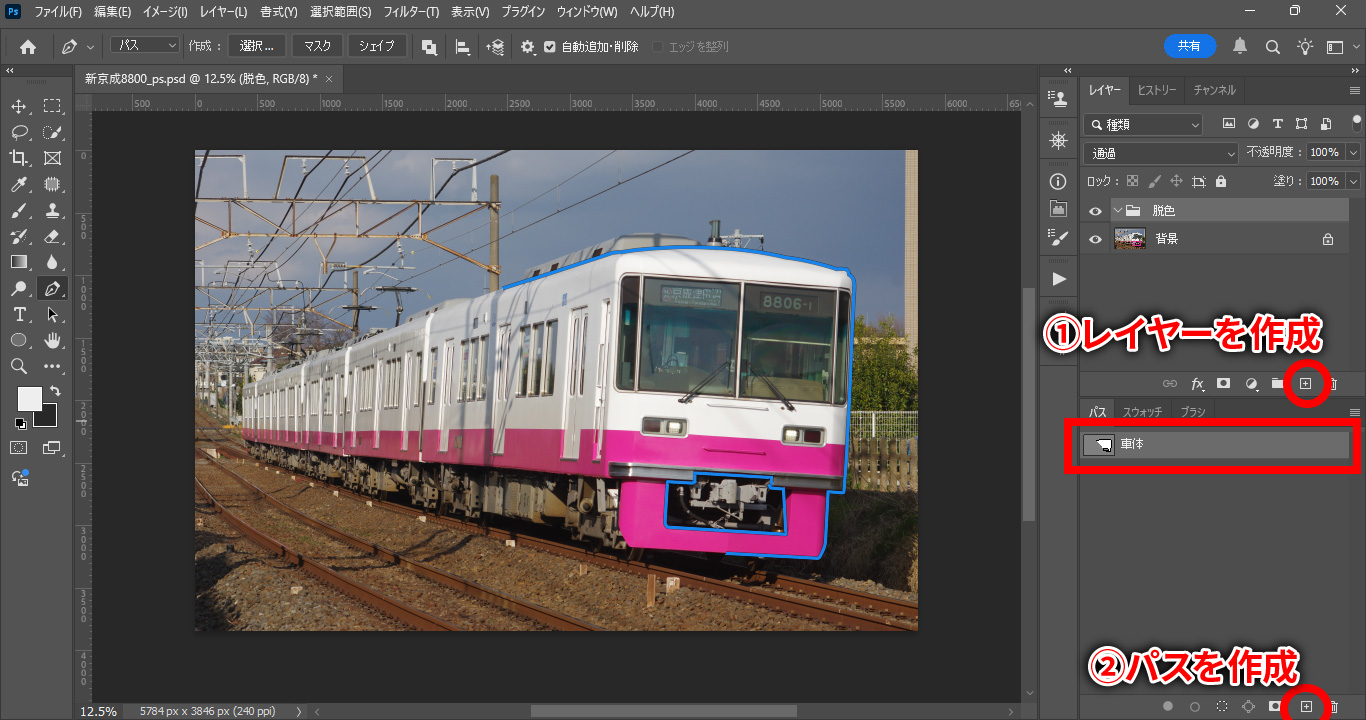The height and width of the screenshot is (720, 1366).
Task: Select the Eraser tool
Action: 53,236
